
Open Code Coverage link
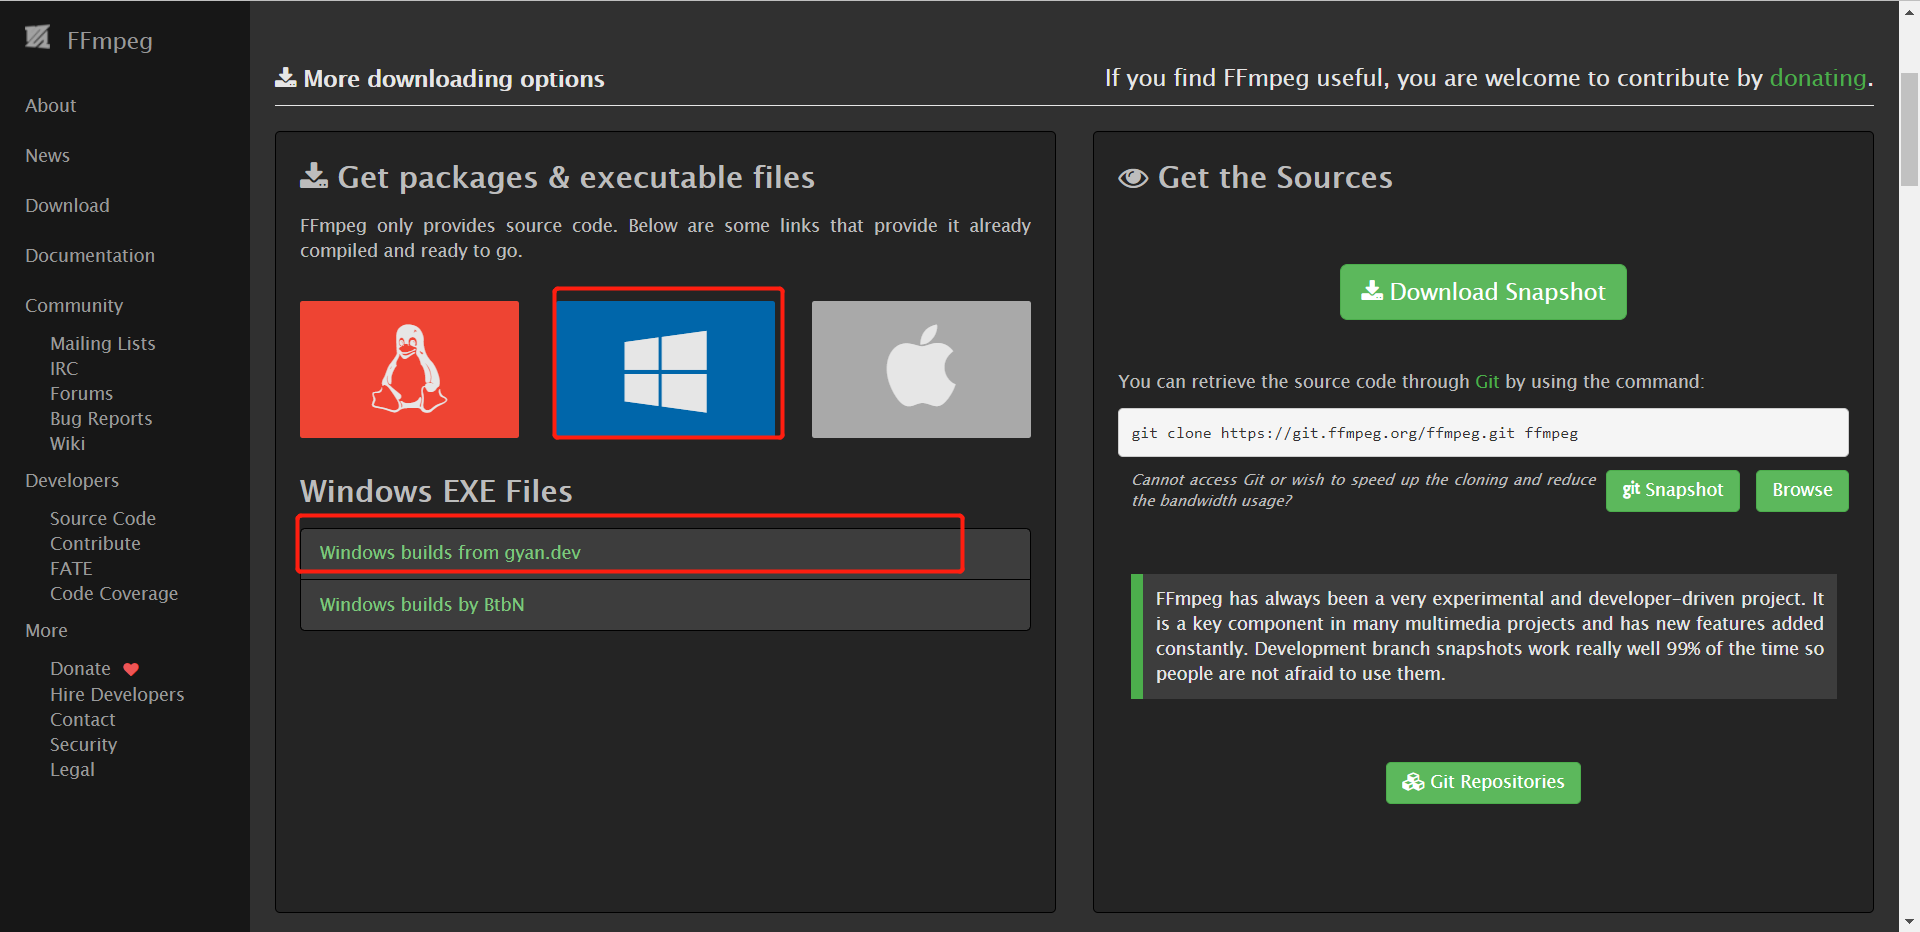tap(114, 594)
